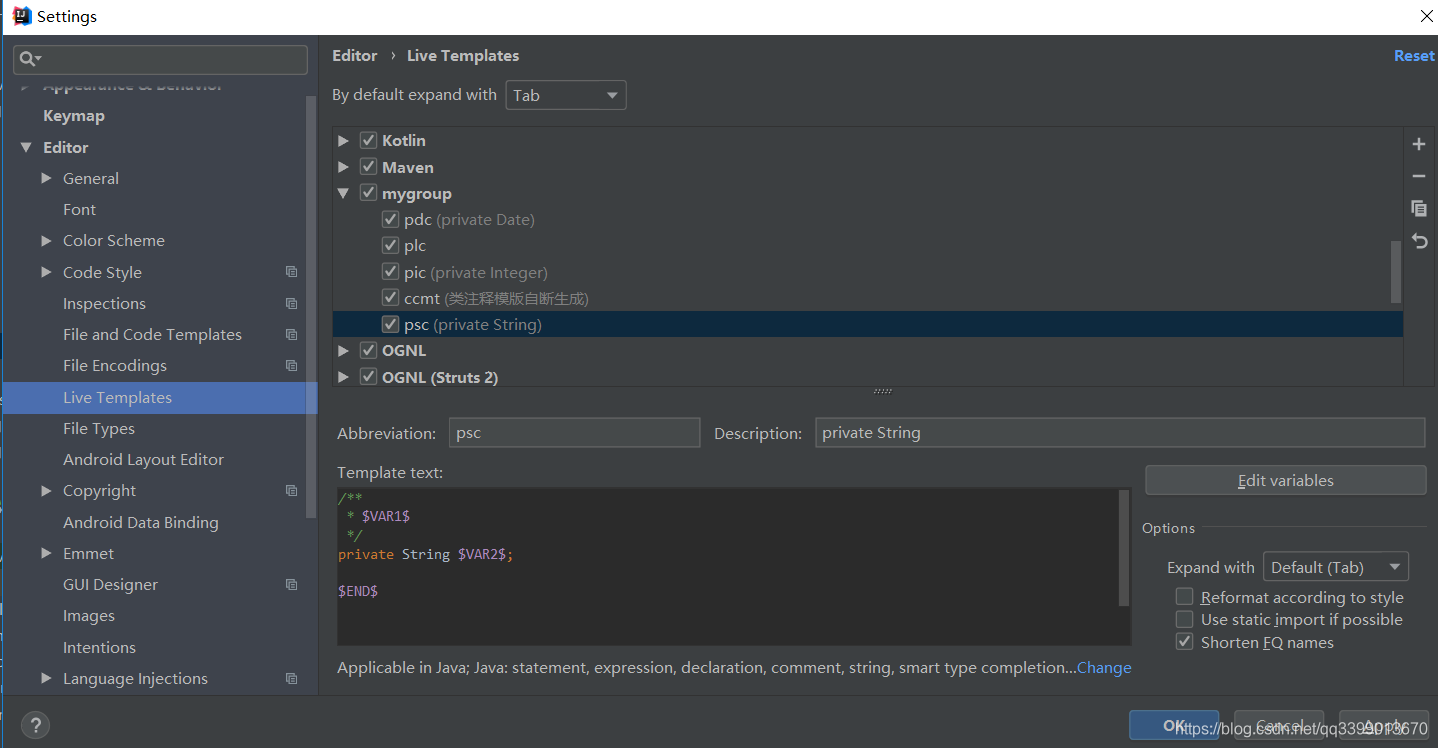The width and height of the screenshot is (1438, 748).
Task: Open the File Types settings page
Action: (99, 428)
